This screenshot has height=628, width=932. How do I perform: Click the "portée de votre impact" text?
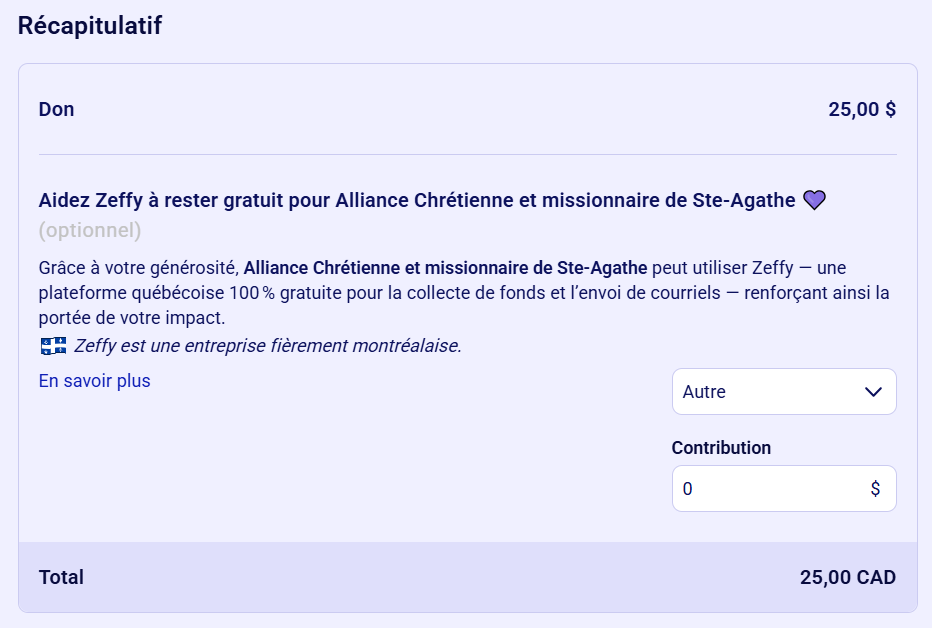131,318
